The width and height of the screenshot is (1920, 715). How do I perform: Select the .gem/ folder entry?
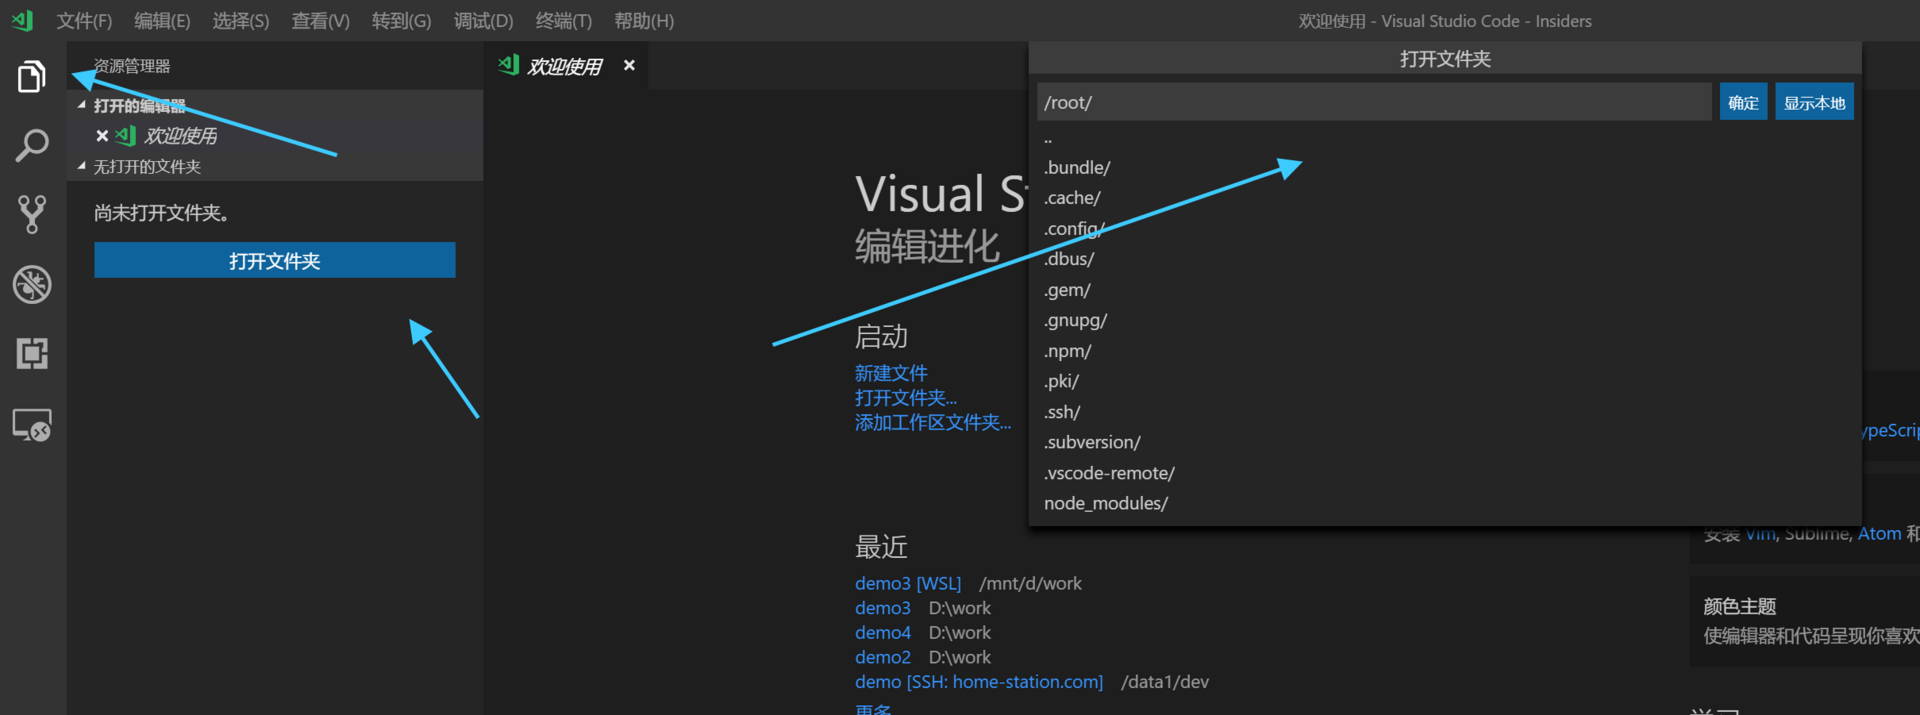(x=1445, y=290)
